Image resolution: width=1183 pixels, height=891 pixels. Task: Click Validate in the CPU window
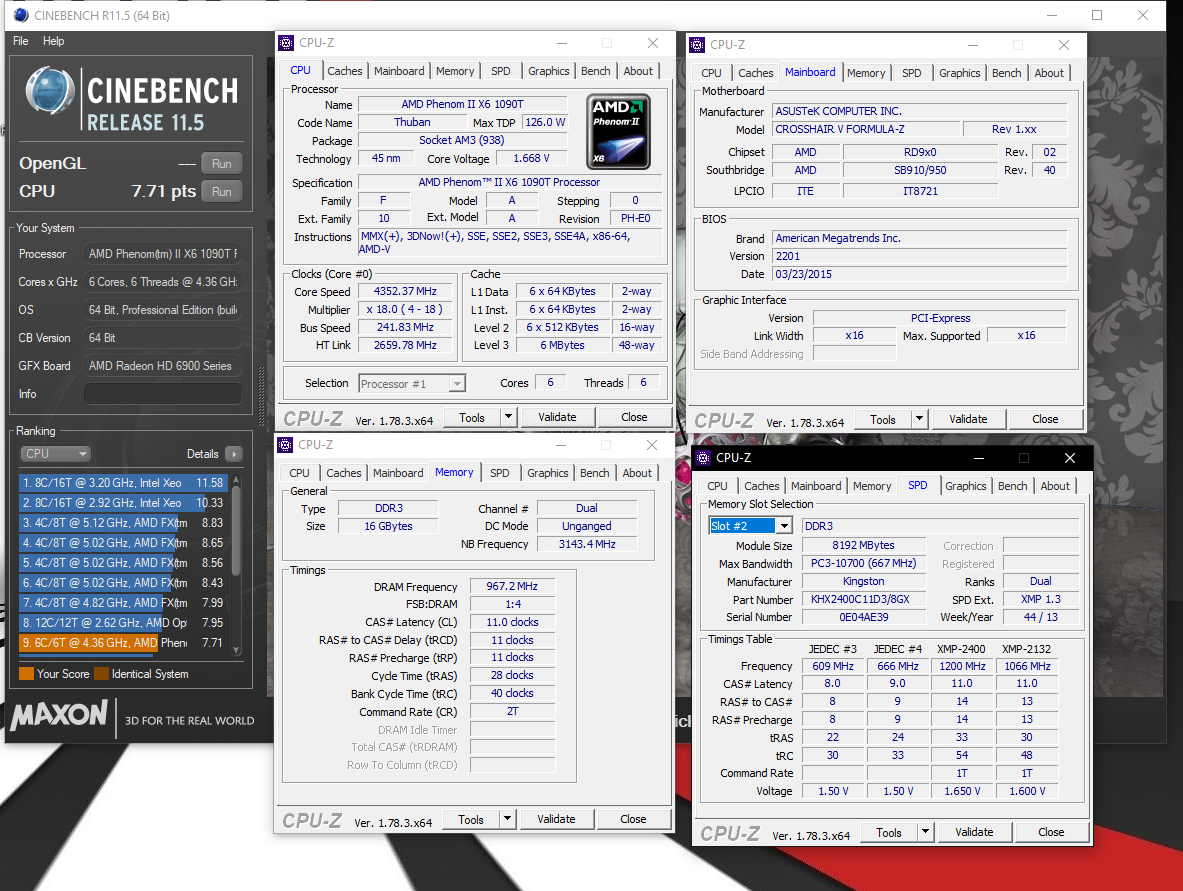pyautogui.click(x=557, y=417)
